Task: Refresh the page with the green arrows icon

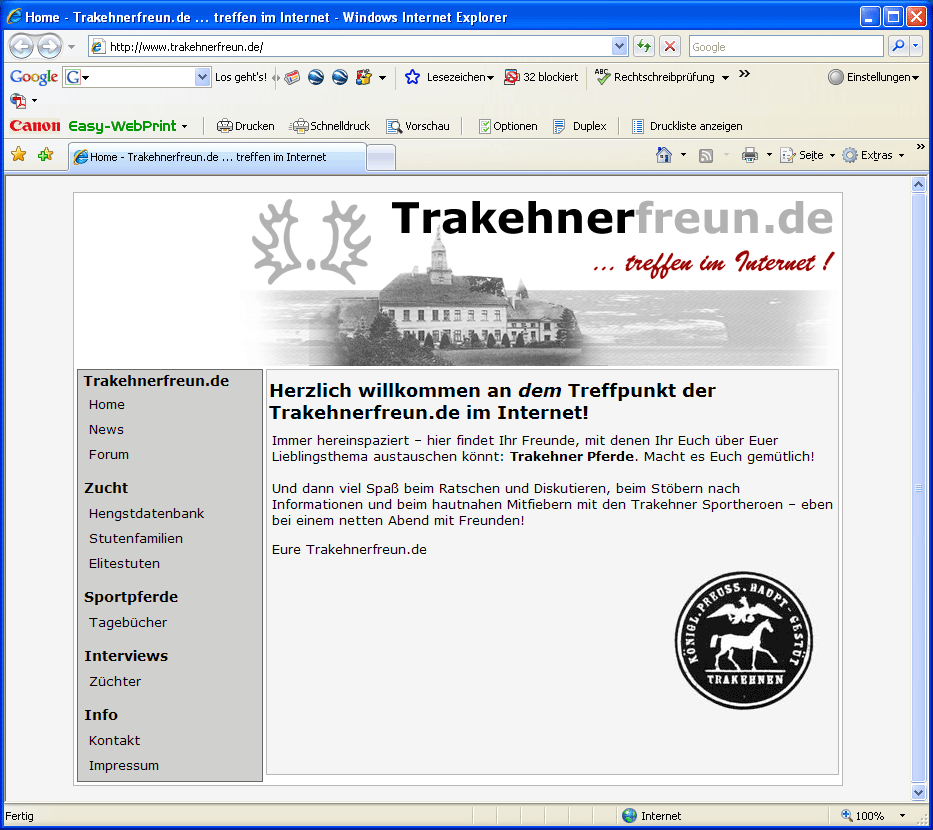Action: pyautogui.click(x=643, y=46)
